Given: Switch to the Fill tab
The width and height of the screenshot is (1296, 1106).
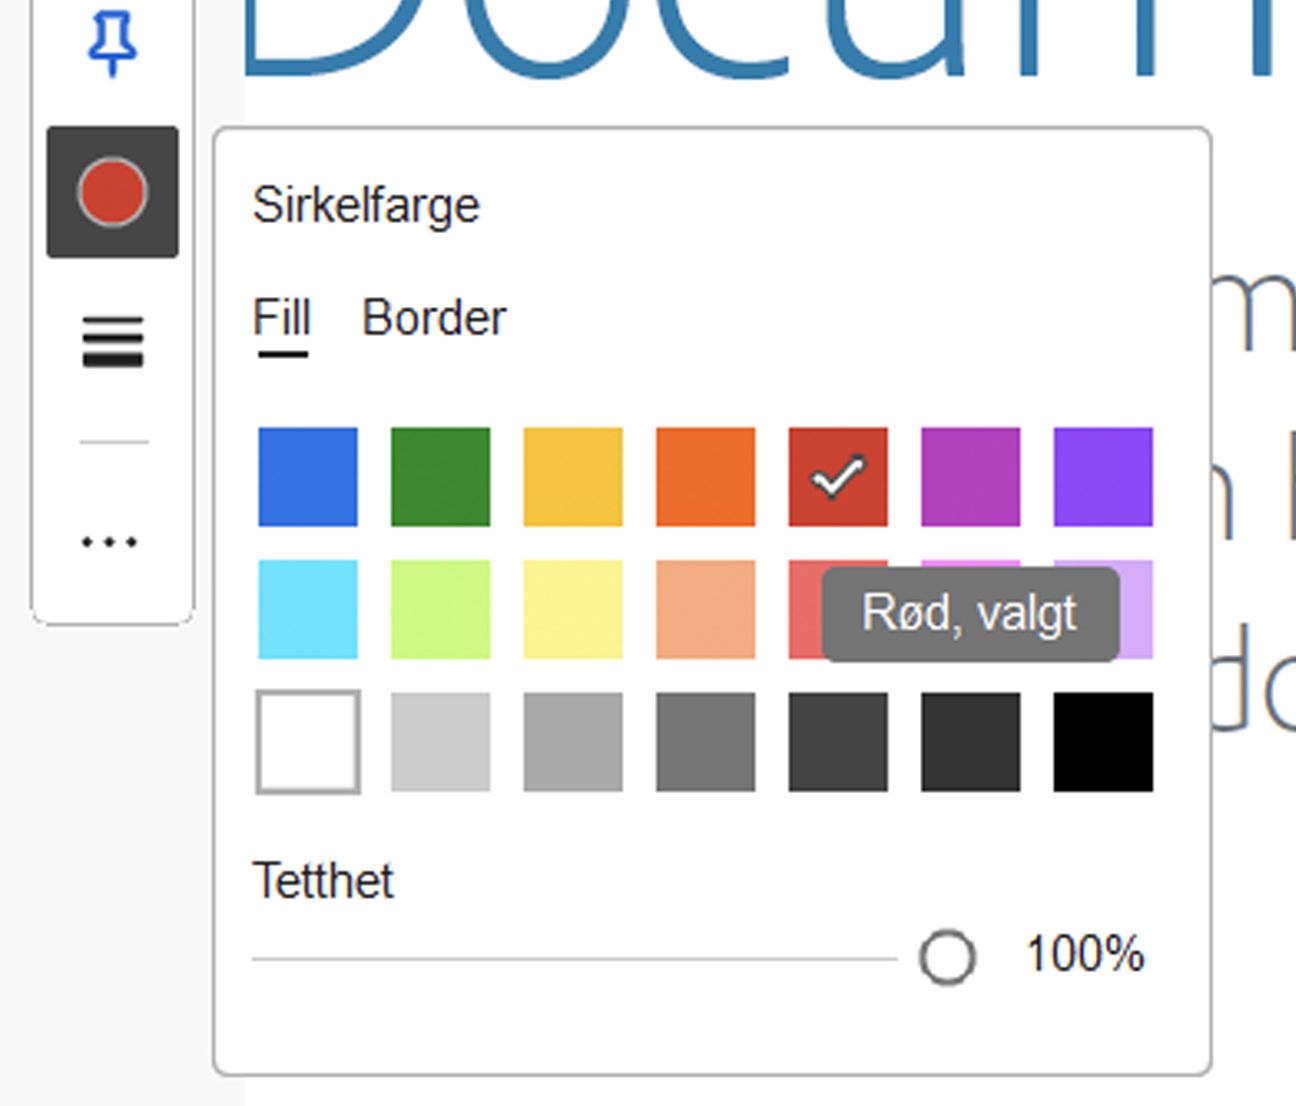Looking at the screenshot, I should coord(282,319).
